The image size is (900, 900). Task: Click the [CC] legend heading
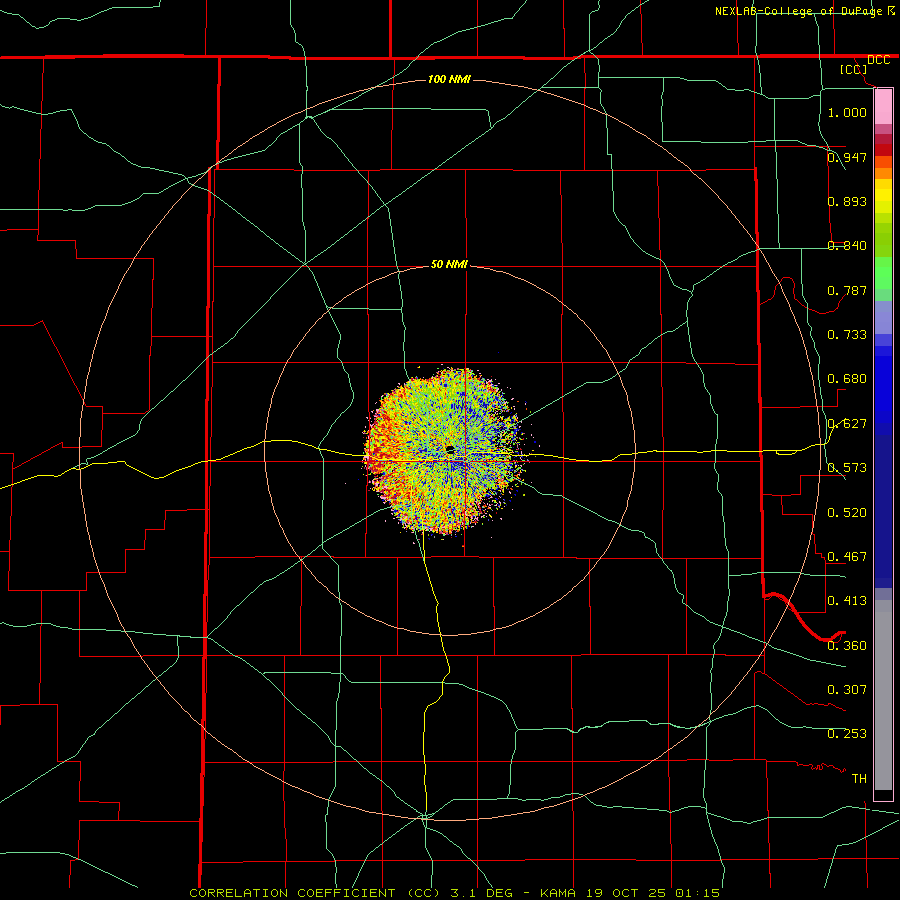pos(854,69)
